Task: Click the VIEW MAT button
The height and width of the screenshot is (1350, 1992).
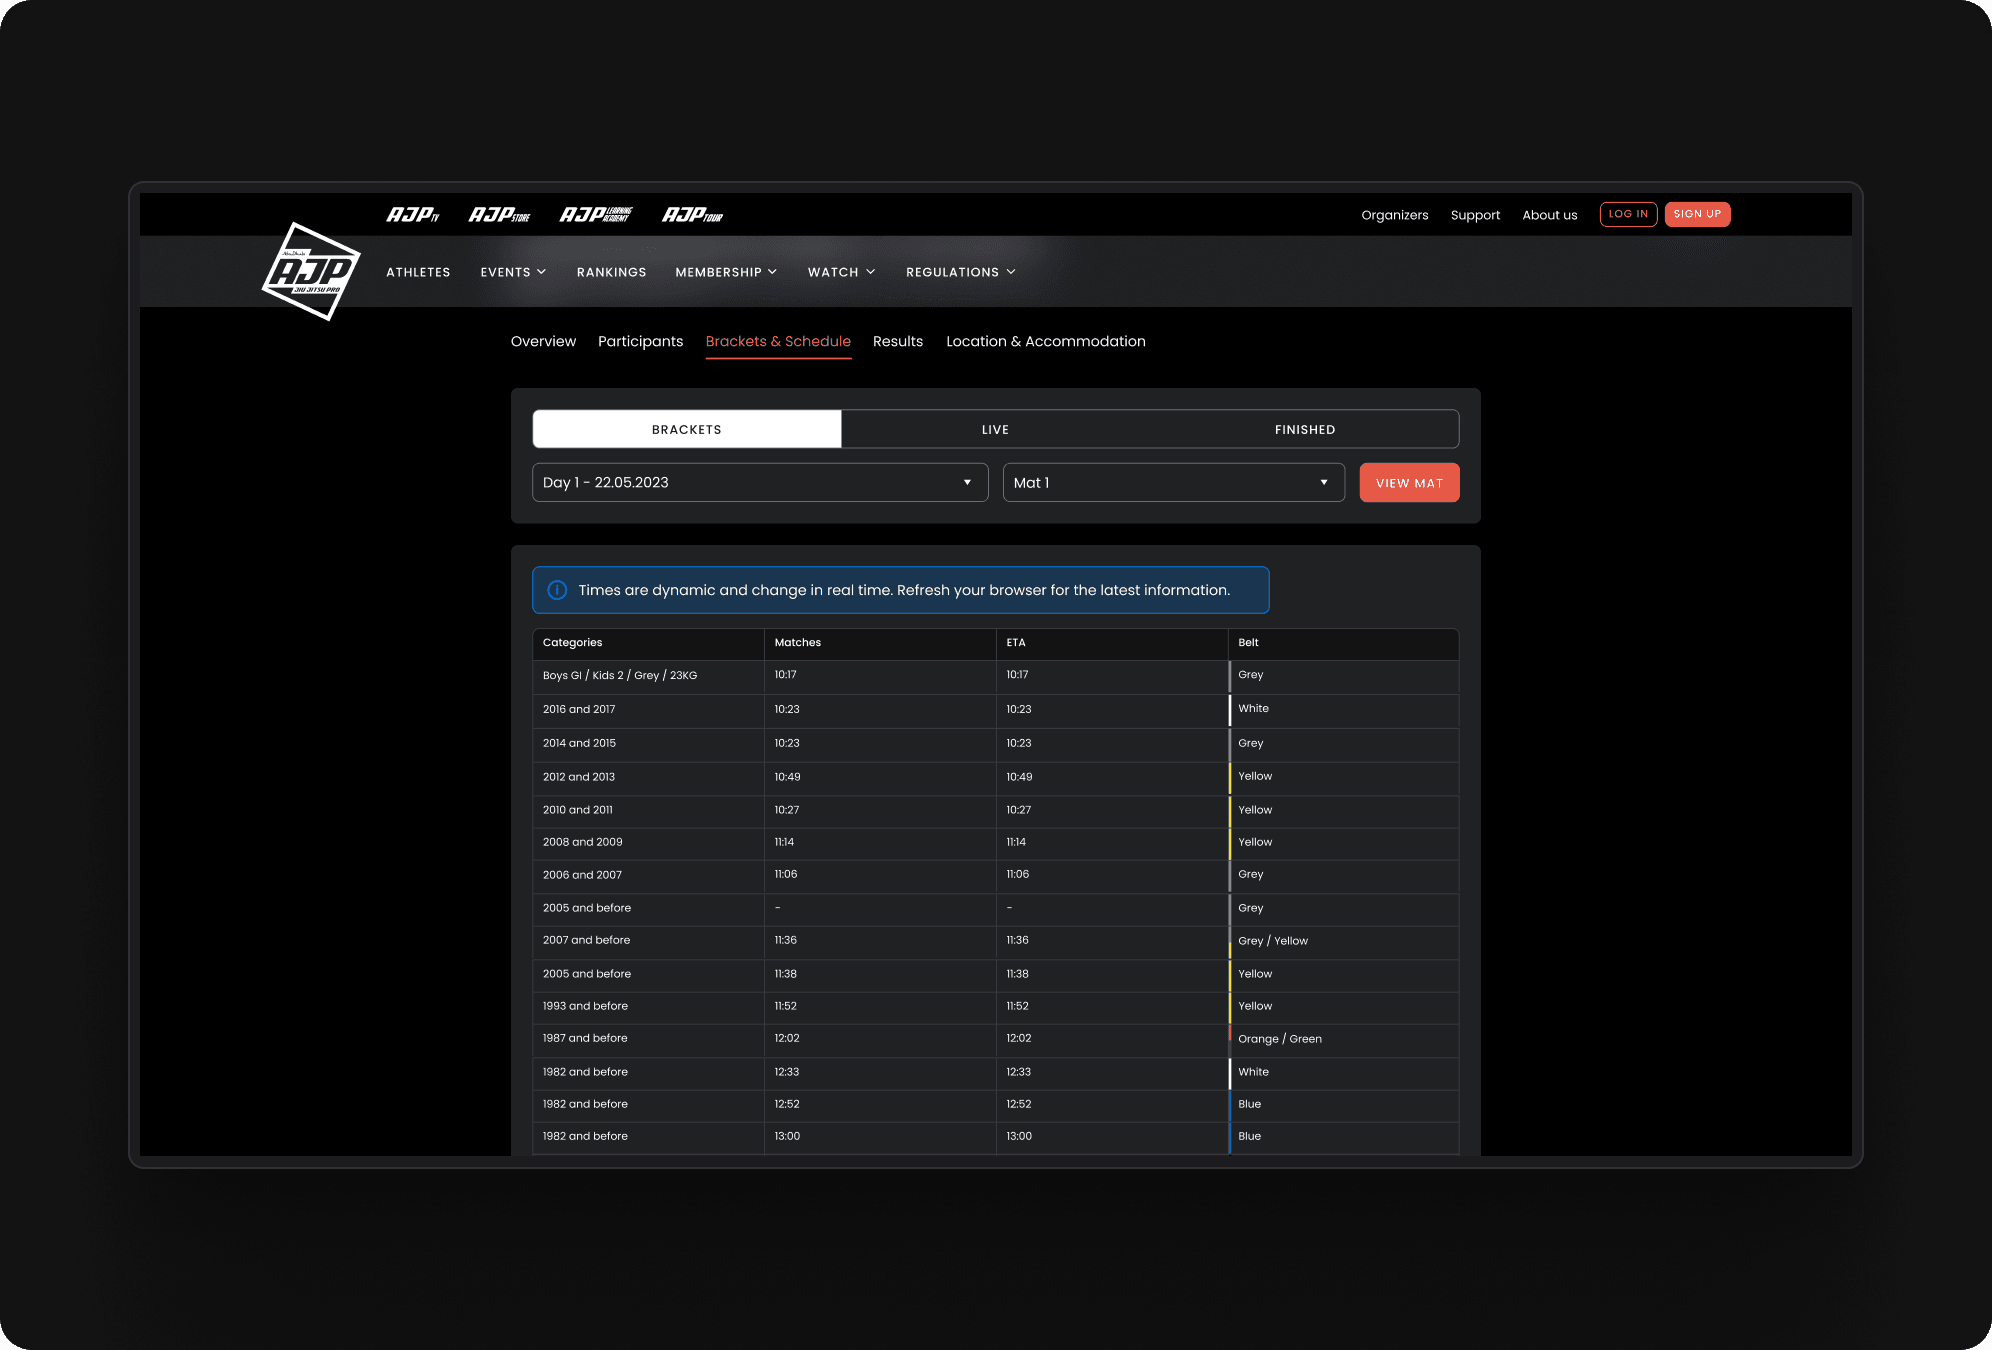Action: point(1408,482)
